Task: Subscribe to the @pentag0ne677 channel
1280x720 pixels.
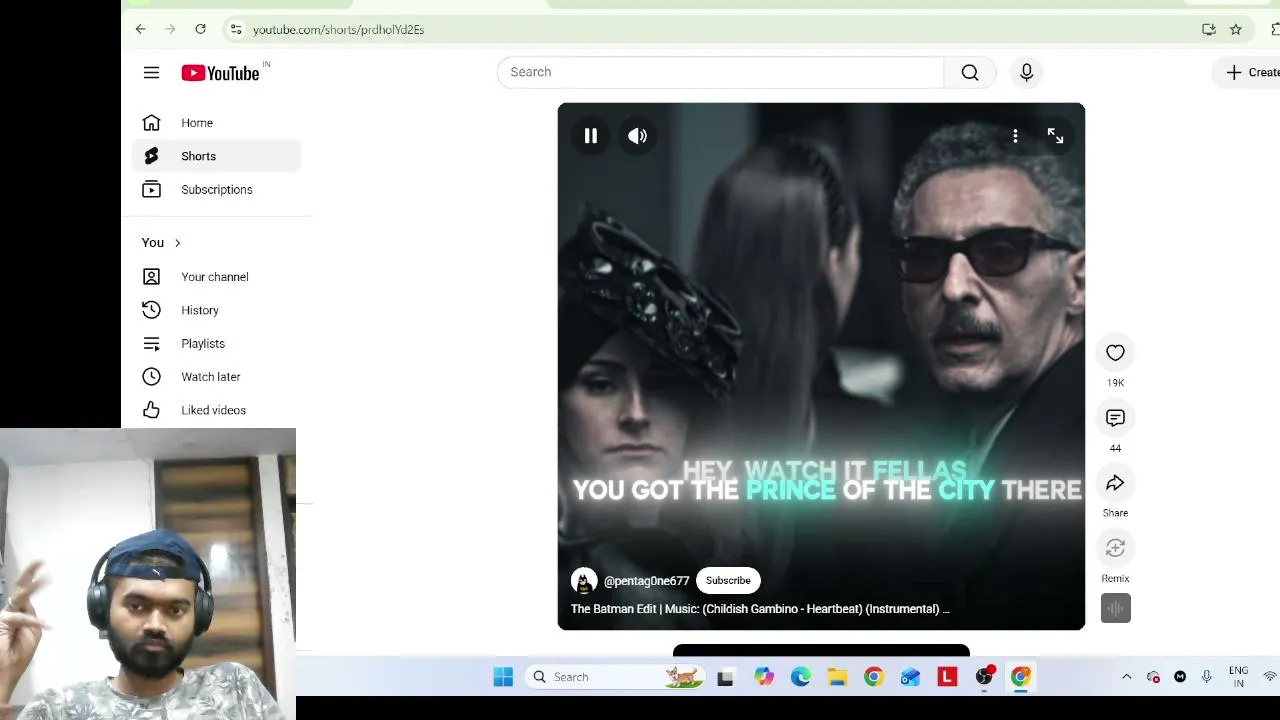Action: [728, 581]
